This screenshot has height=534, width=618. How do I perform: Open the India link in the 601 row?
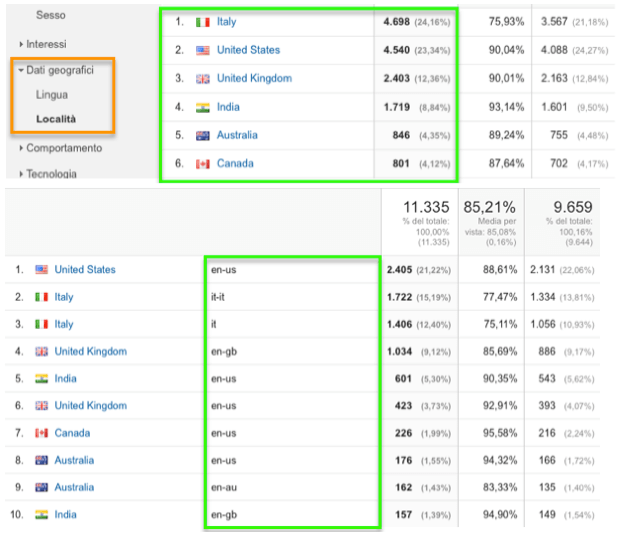(65, 378)
